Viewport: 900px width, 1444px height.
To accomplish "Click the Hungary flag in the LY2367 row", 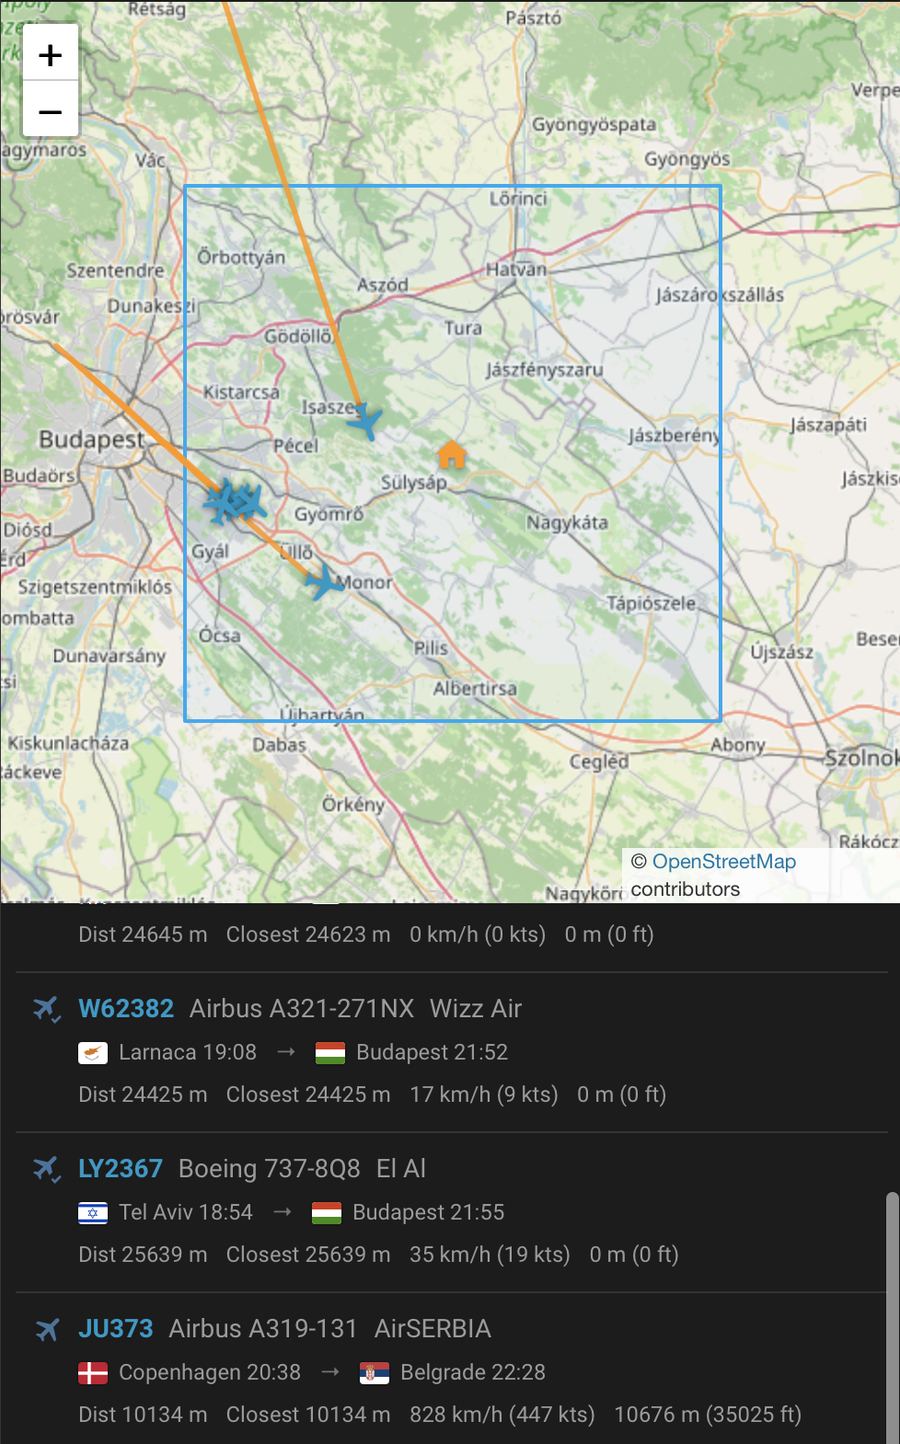I will [x=327, y=1213].
